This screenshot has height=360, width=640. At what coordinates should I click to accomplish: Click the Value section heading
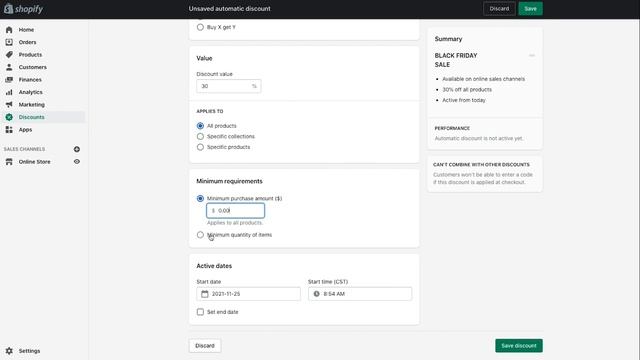coord(204,58)
